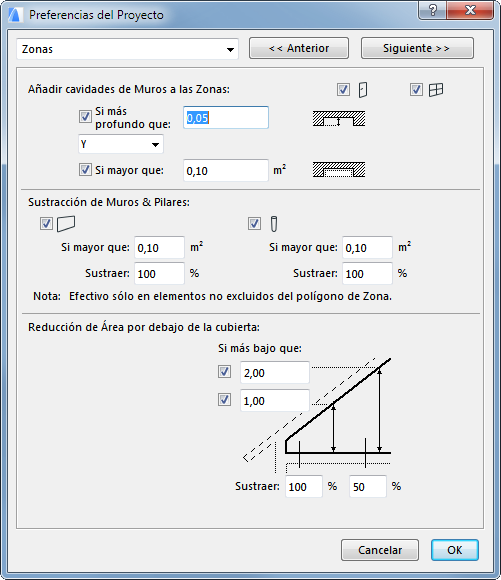This screenshot has width=501, height=580.
Task: Toggle the column subtraction checkbox
Action: 254,223
